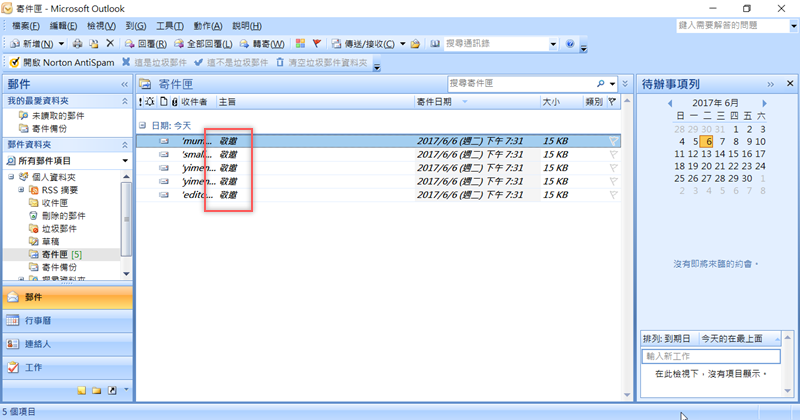
Task: Open the 檢視(V) menu
Action: (101, 26)
